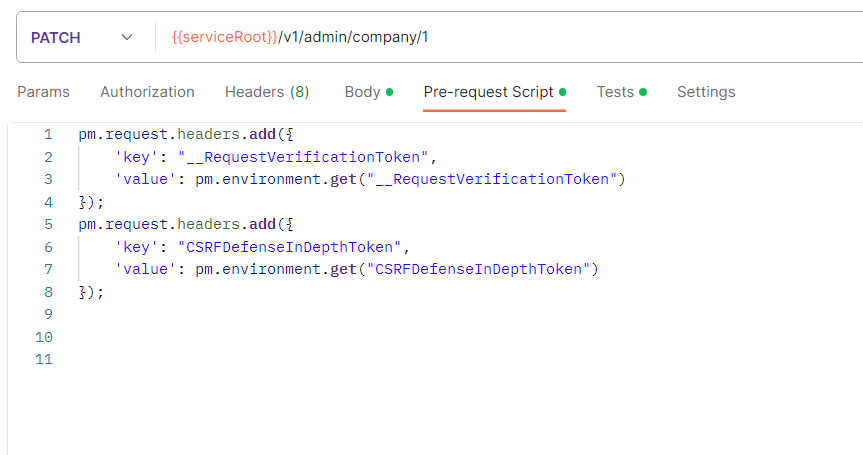Click the green dot beside Body

pos(390,92)
